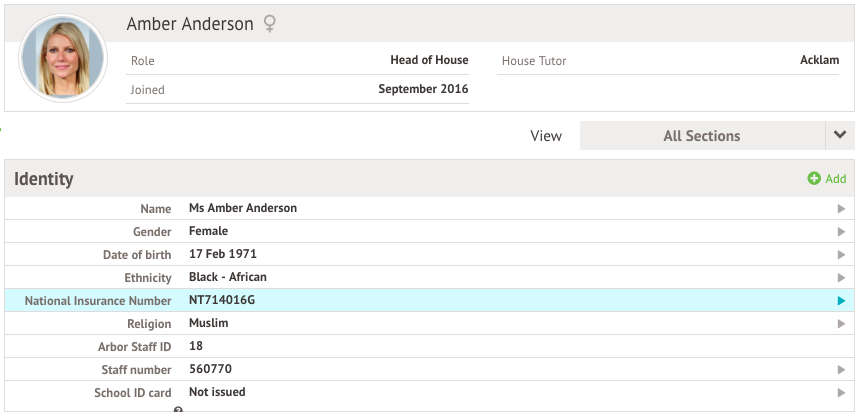This screenshot has width=859, height=417.
Task: Expand the Gender row arrow
Action: (841, 232)
